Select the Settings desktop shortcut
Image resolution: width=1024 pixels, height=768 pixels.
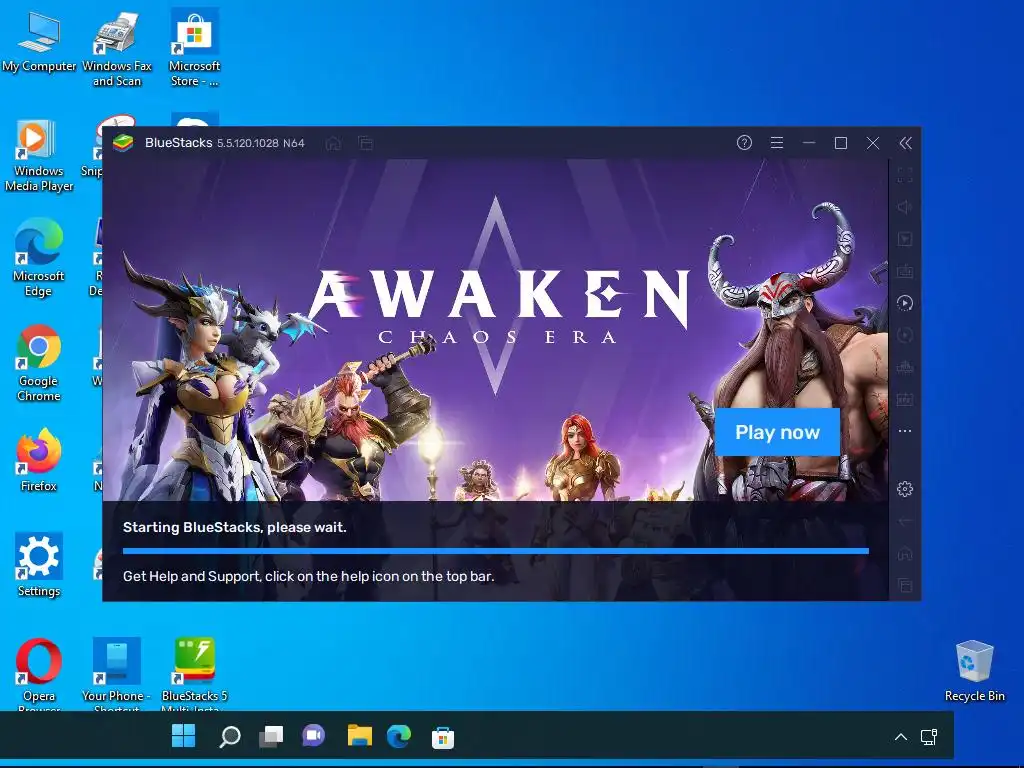(39, 565)
